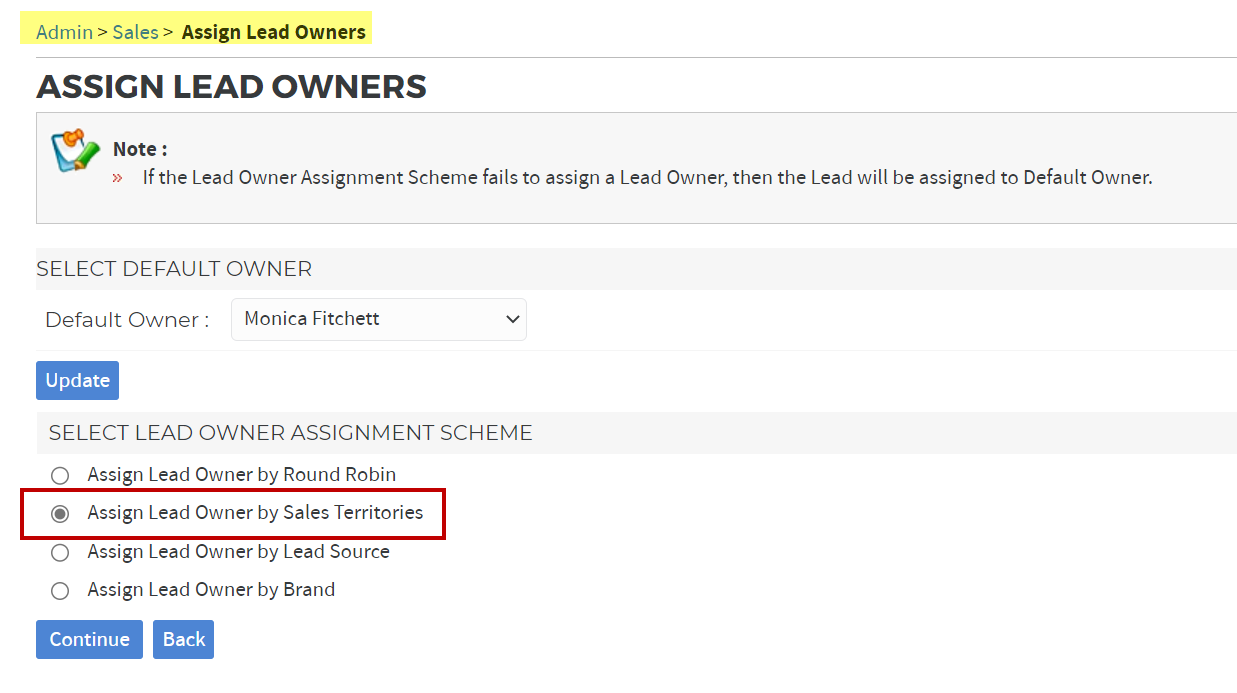1237x693 pixels.
Task: Select the Sales Territories radio button
Action: 60,514
